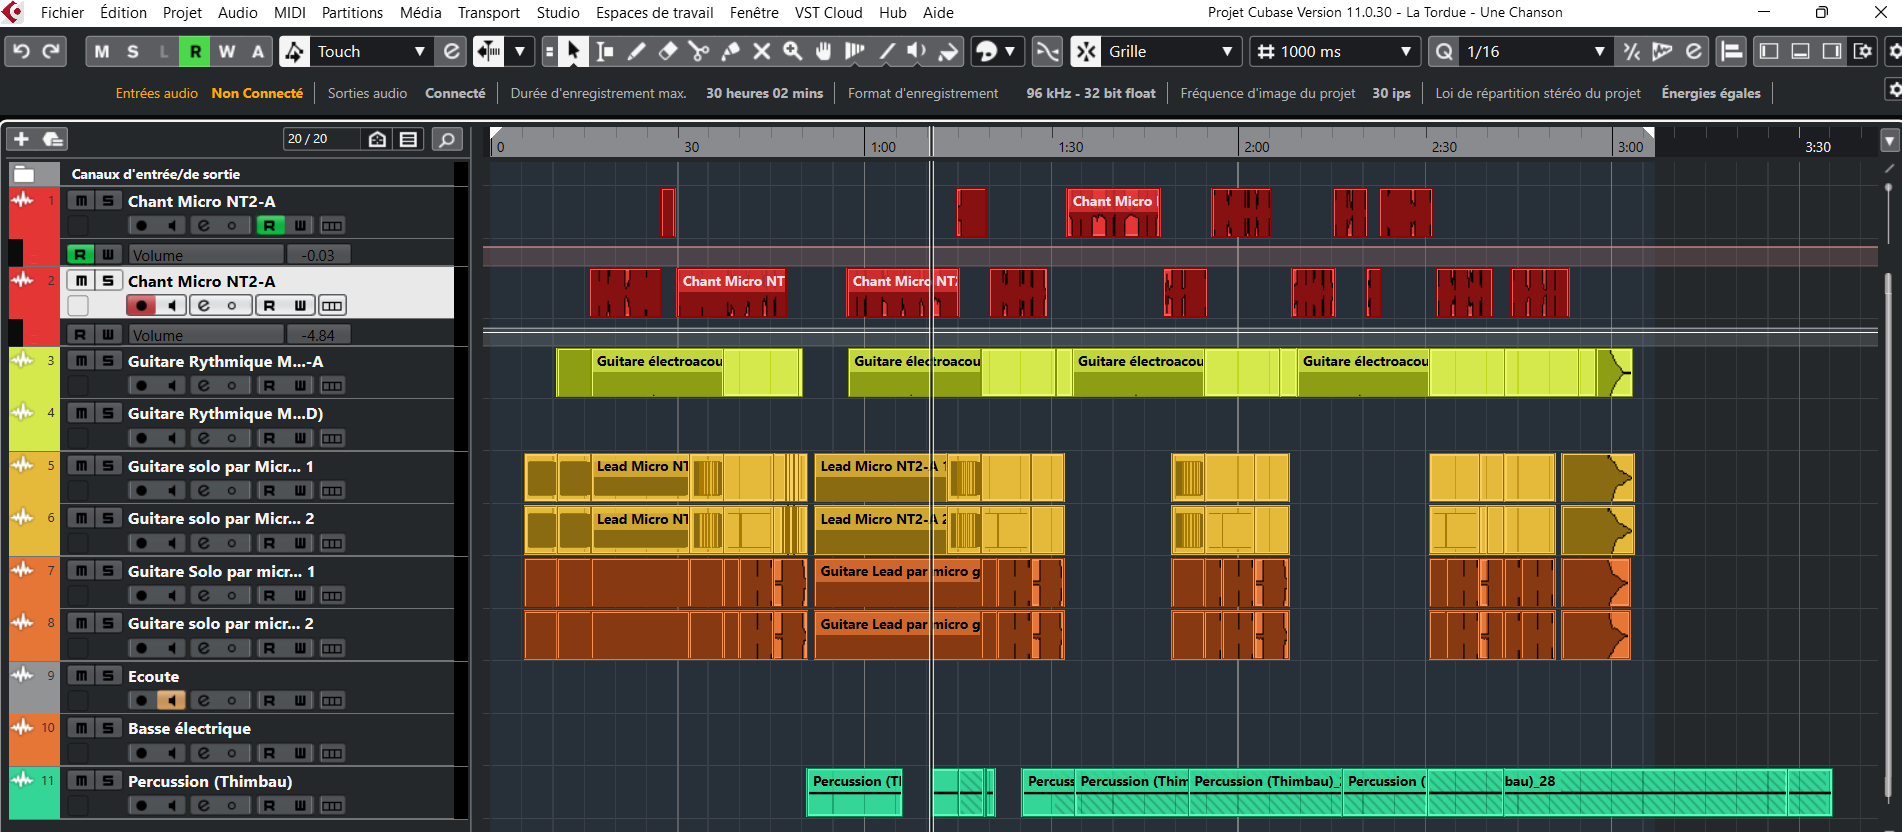Open the Transport menu
Image resolution: width=1902 pixels, height=832 pixels.
(x=488, y=13)
